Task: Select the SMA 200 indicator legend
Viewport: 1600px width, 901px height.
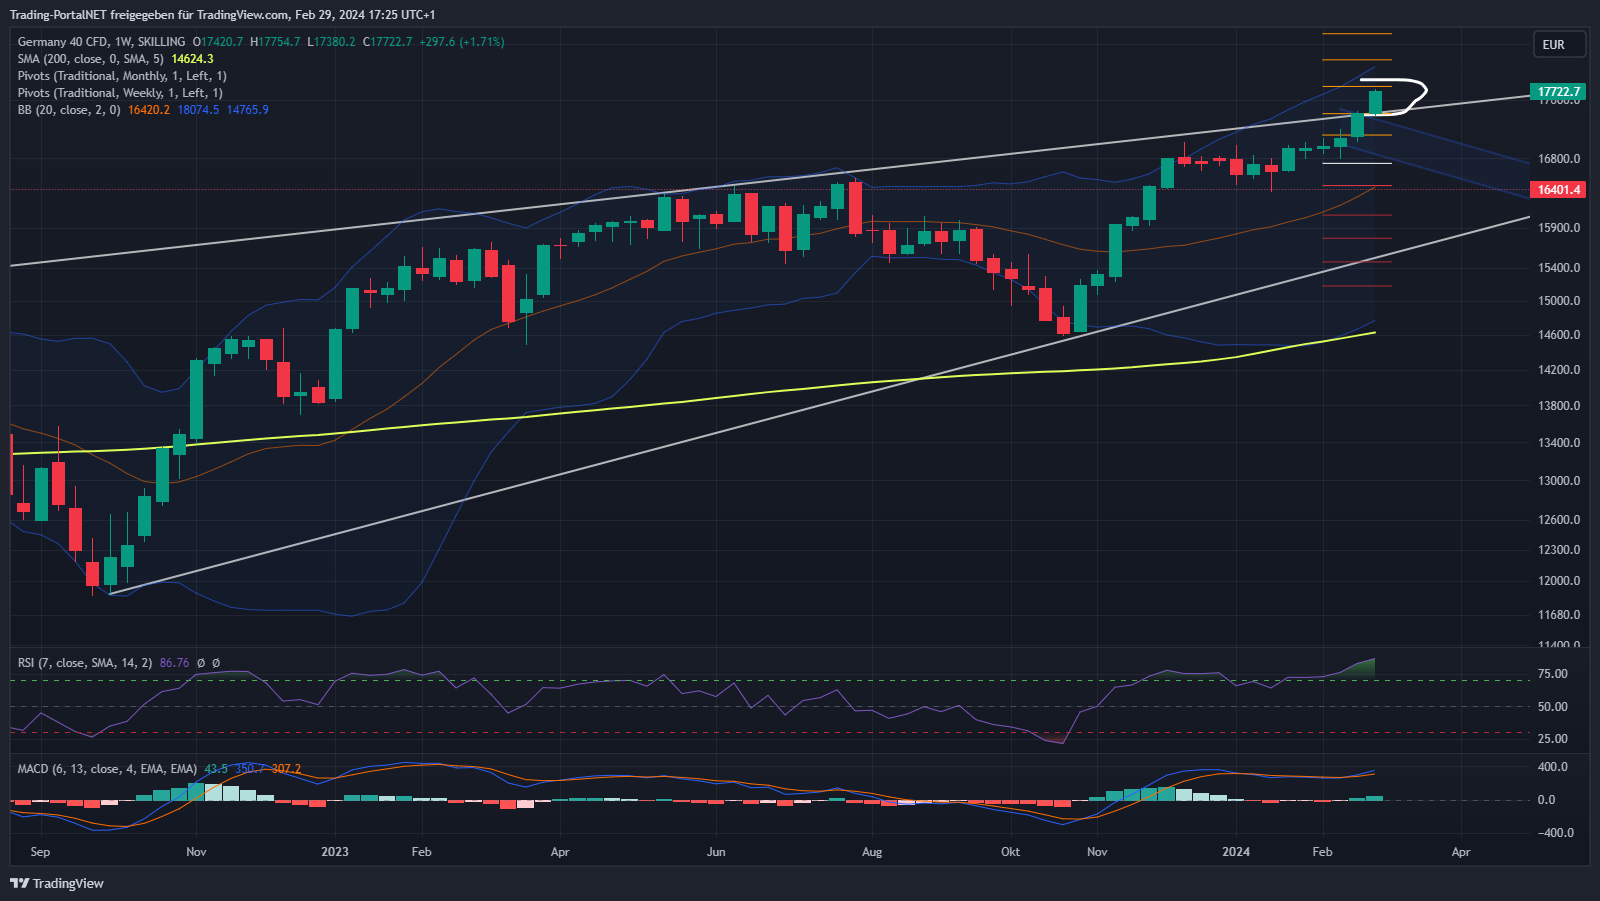Action: pyautogui.click(x=90, y=59)
